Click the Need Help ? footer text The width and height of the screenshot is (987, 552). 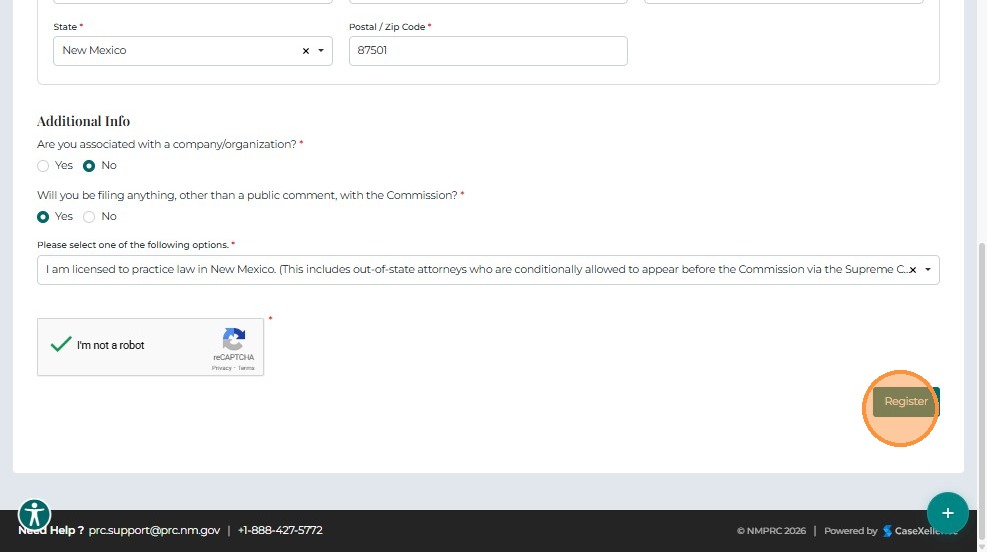(x=51, y=531)
